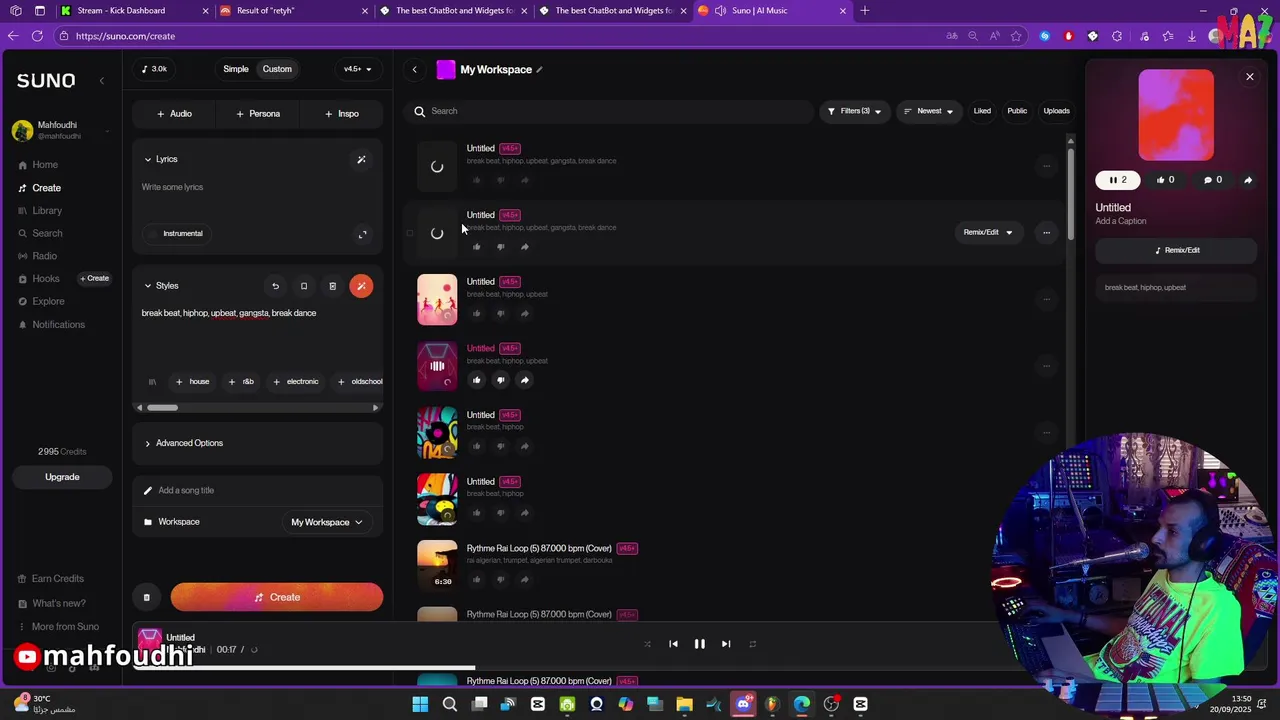Dislike the currently playing Untitled song

(500, 380)
